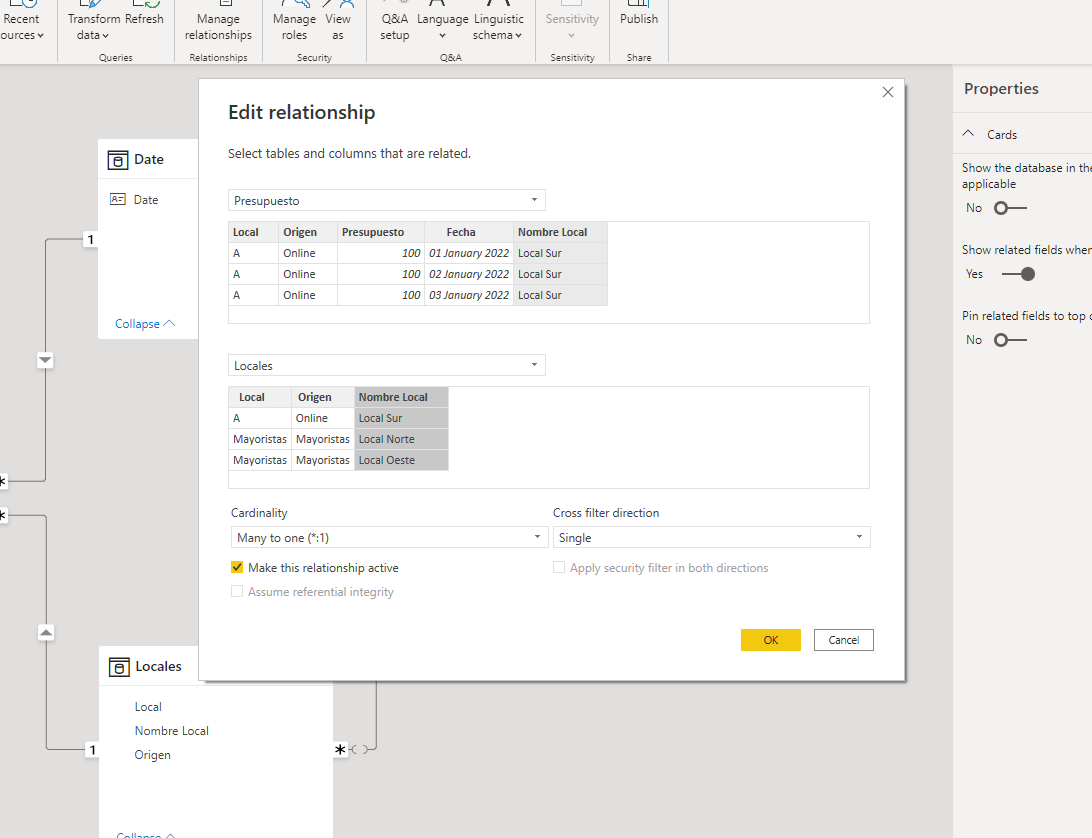Open the Language dropdown
The width and height of the screenshot is (1092, 838).
point(442,26)
